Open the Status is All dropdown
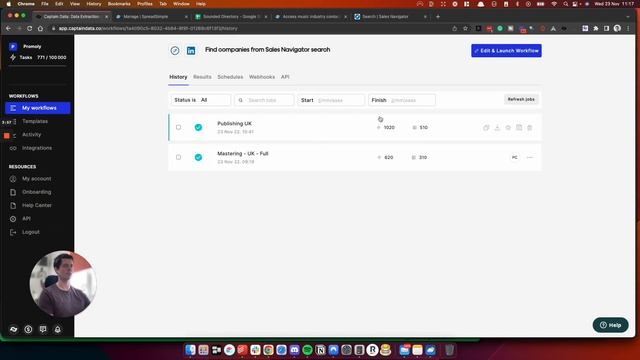 (200, 100)
